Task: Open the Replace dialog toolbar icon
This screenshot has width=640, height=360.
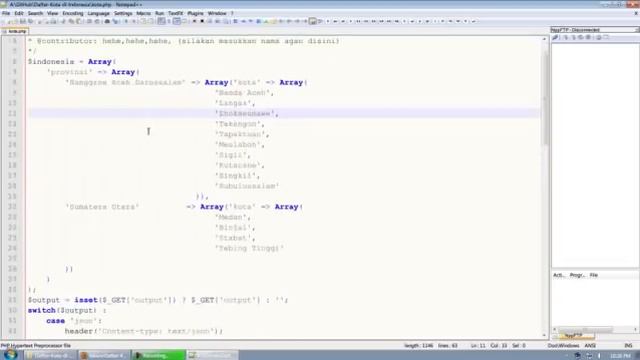Action: coord(116,21)
